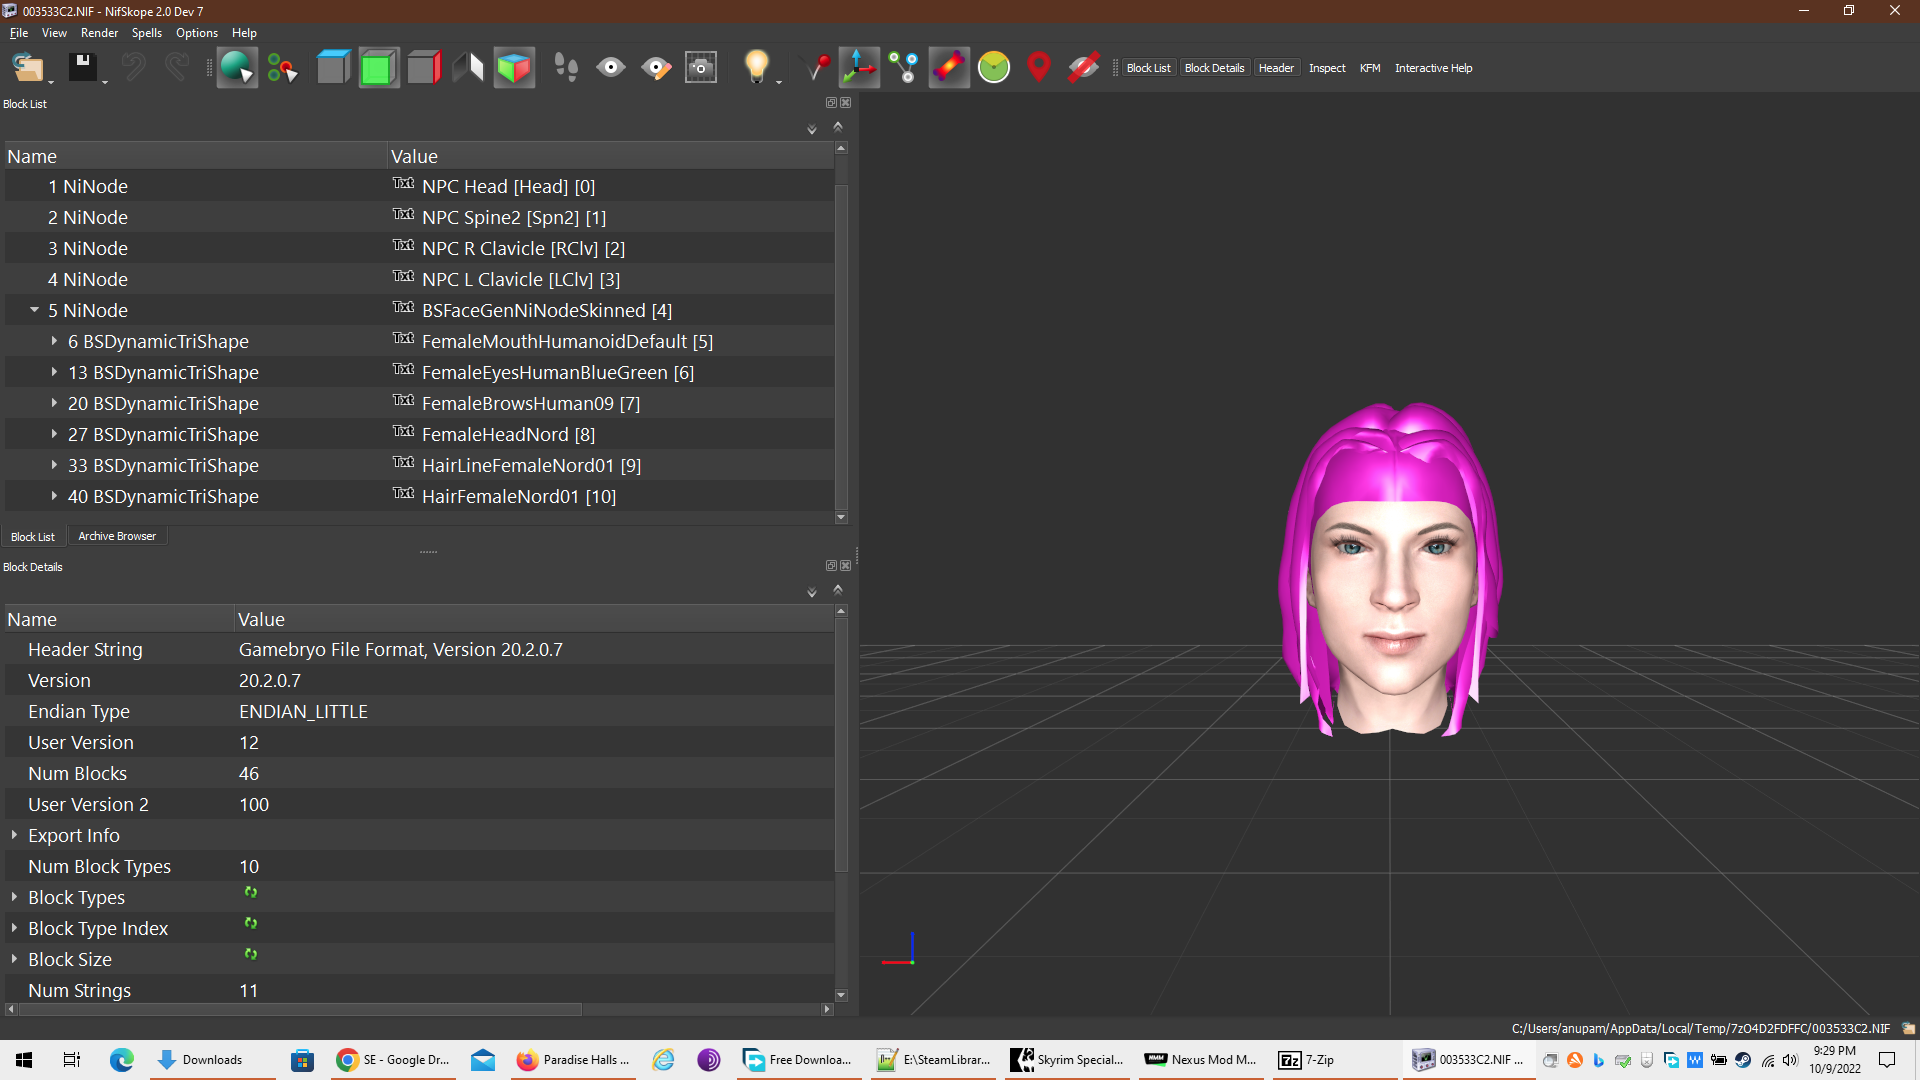Click the head model in the viewport
1920x1080 pixels.
[1391, 568]
